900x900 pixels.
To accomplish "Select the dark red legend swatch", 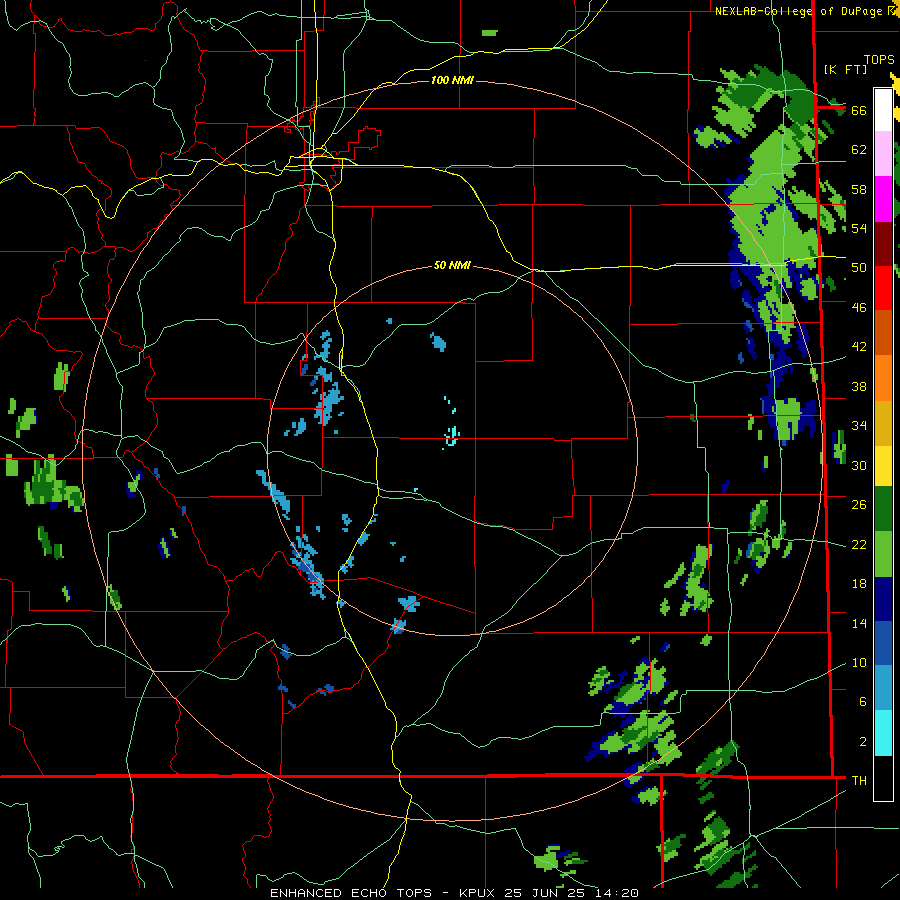I will click(x=883, y=243).
